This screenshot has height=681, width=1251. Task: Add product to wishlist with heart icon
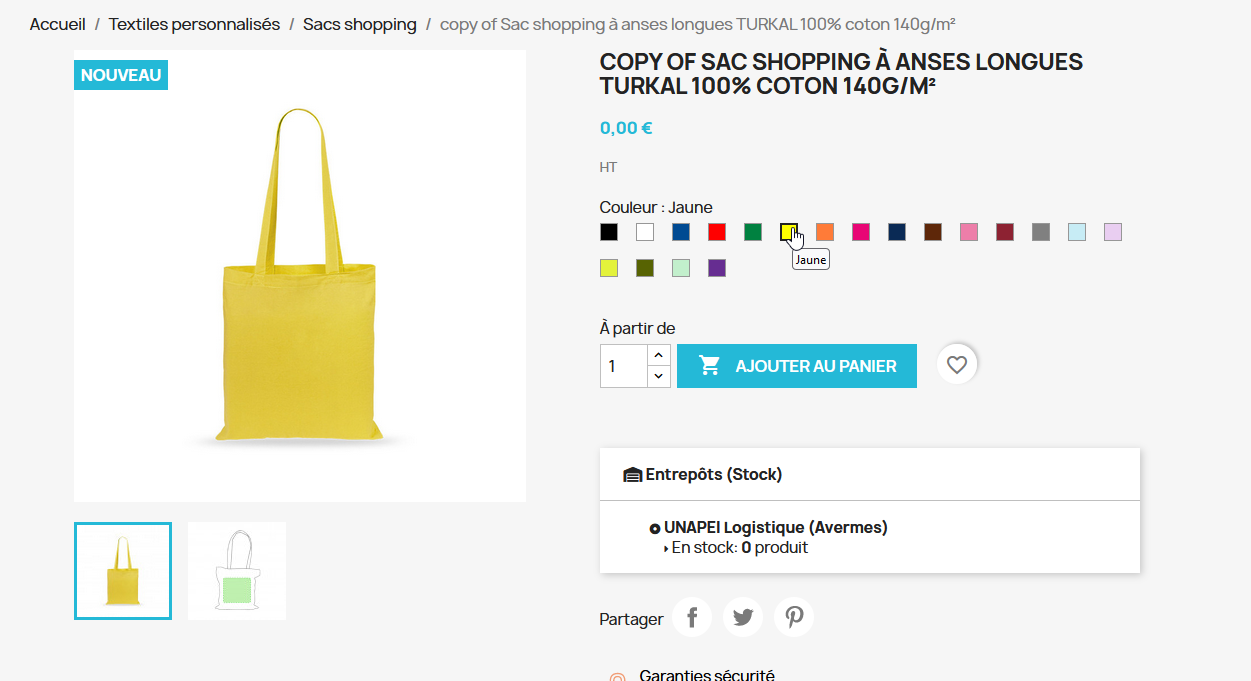click(957, 365)
